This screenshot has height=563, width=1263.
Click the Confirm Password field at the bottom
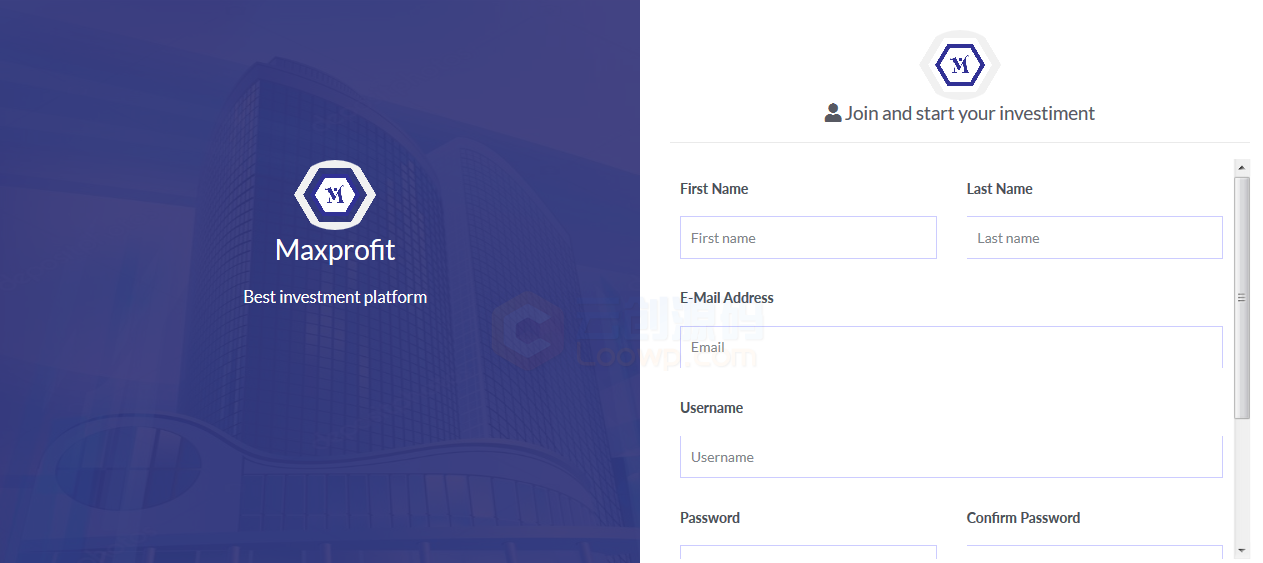coord(1095,552)
